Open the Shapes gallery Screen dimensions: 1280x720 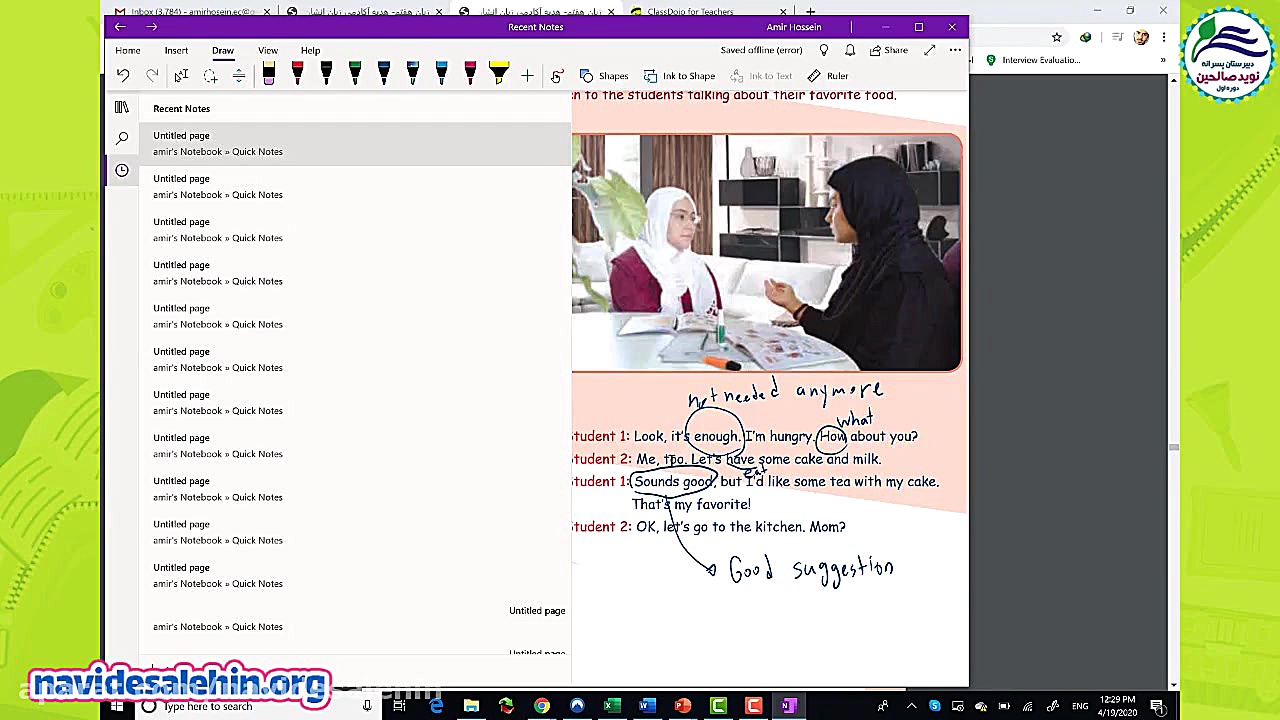coord(604,76)
